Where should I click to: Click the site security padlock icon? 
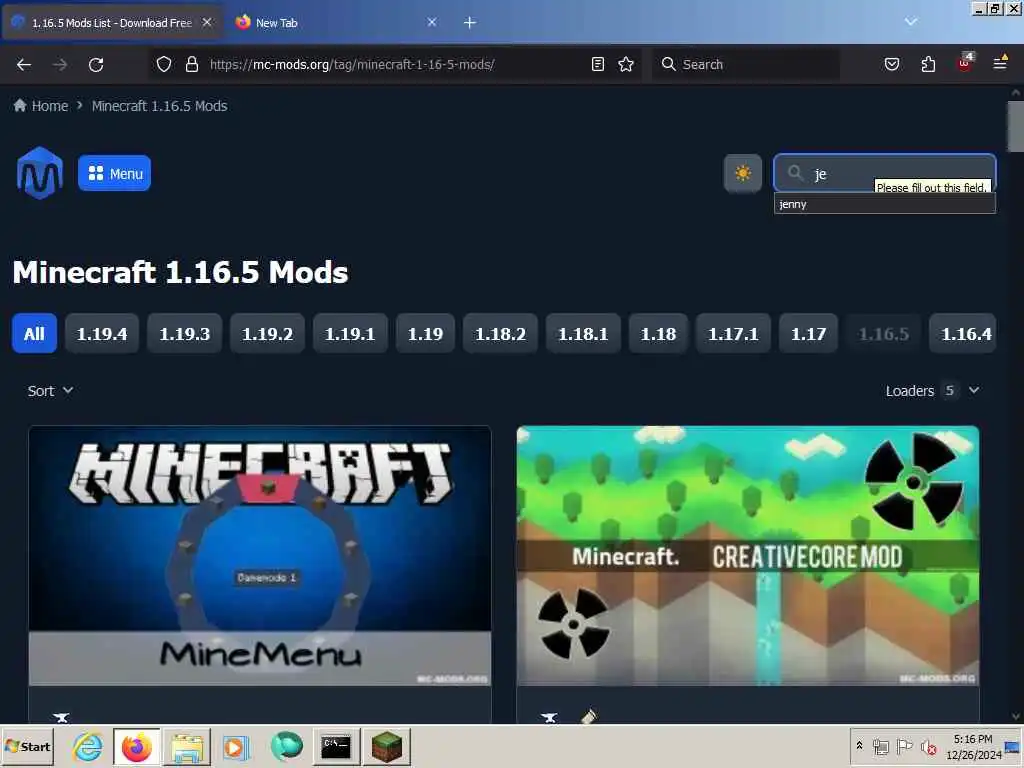(191, 64)
